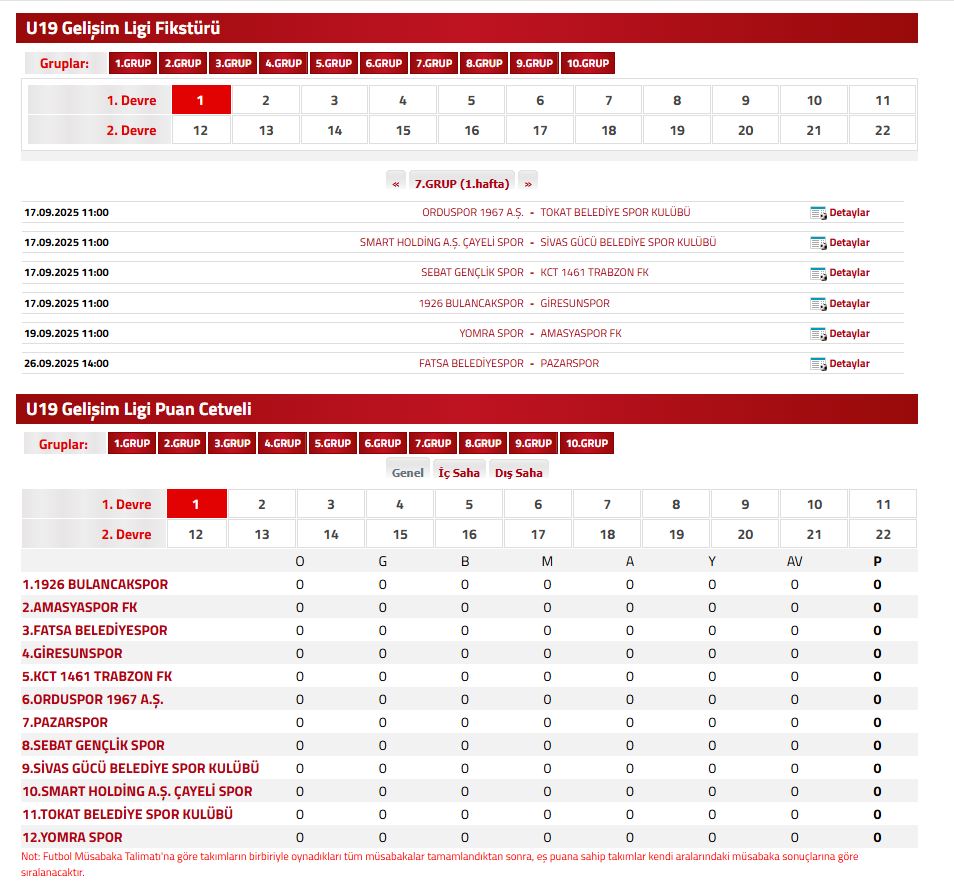
Task: Select week 5 in fixture 1. Devre
Action: point(471,100)
